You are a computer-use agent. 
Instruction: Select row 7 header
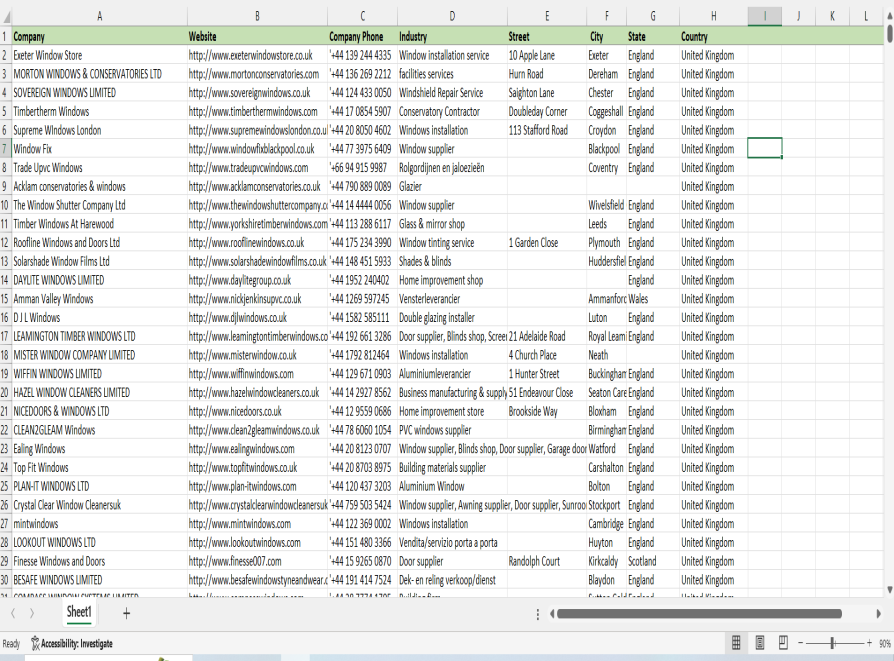(x=6, y=149)
